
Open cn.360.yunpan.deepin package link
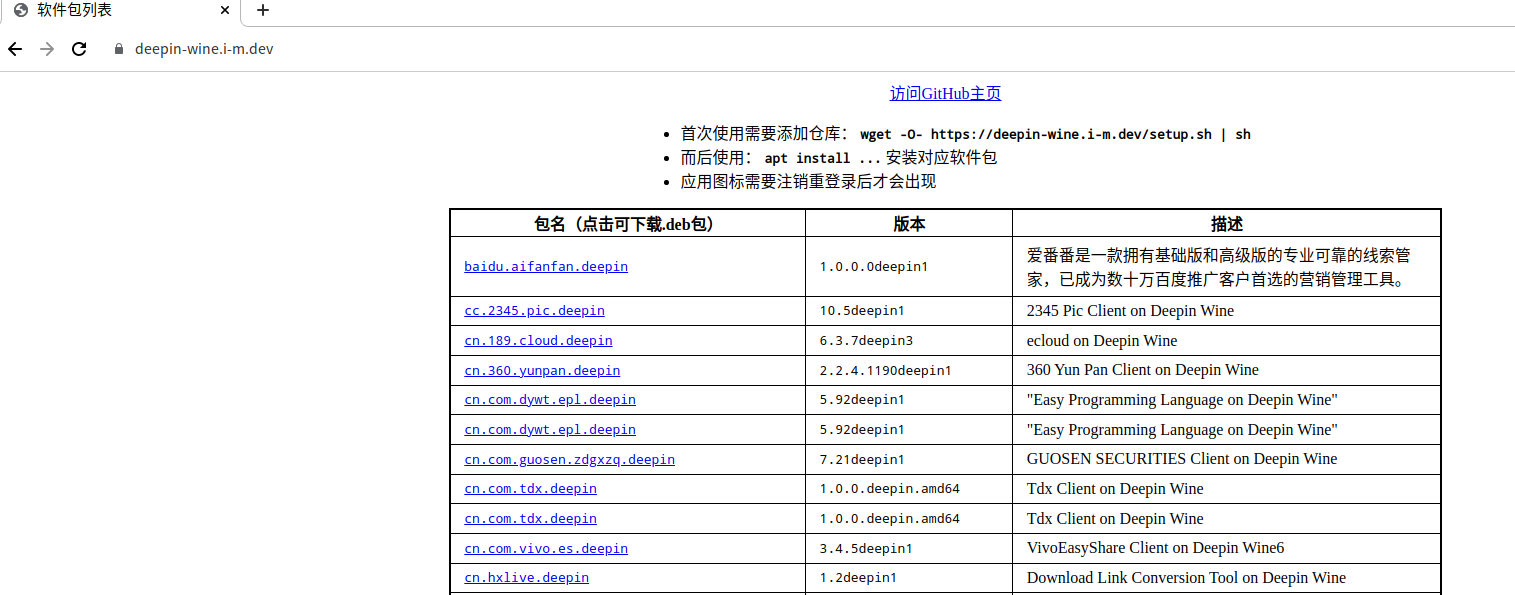542,371
